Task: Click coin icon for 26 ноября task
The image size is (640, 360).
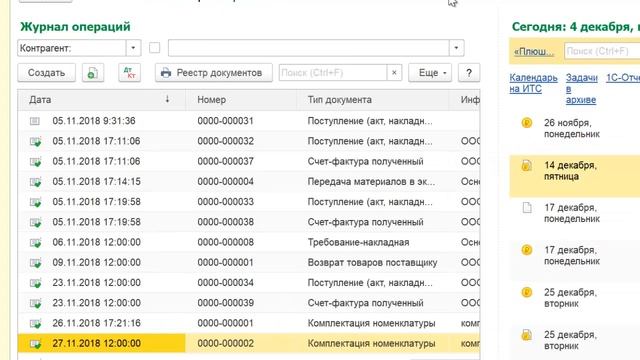Action: pyautogui.click(x=527, y=123)
